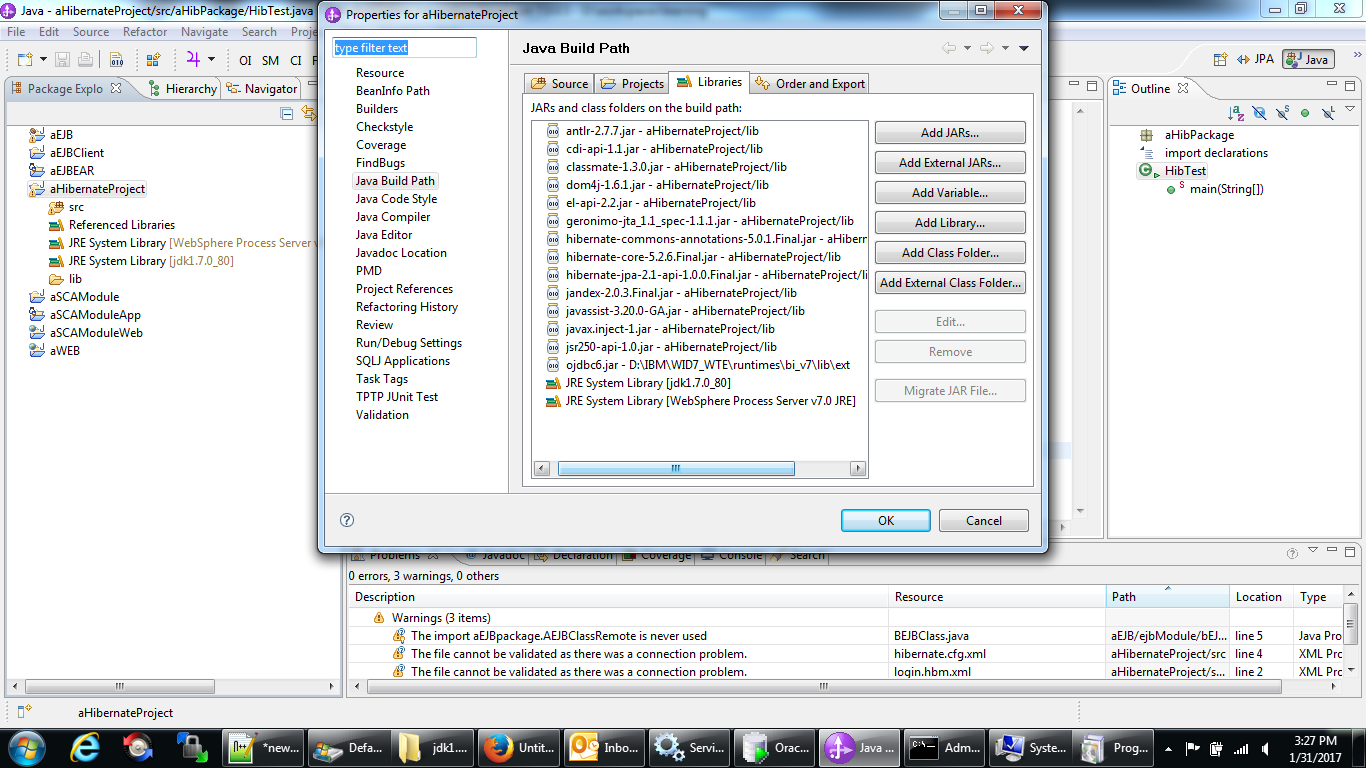Click the right arrow of libraries list scrollbar
This screenshot has width=1366, height=768.
pos(857,468)
